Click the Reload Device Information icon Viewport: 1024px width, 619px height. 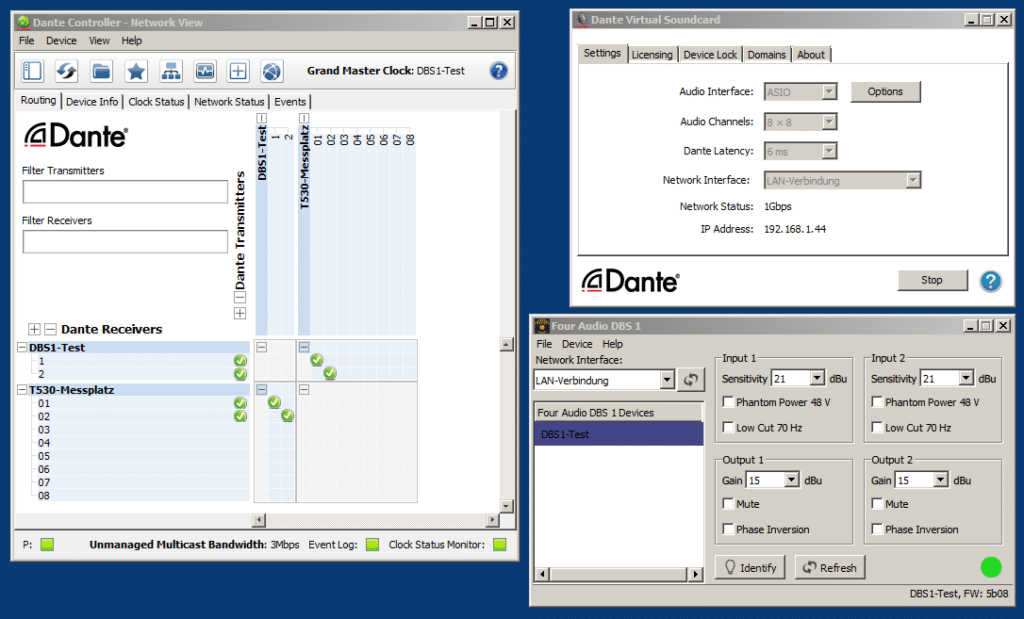tap(67, 71)
